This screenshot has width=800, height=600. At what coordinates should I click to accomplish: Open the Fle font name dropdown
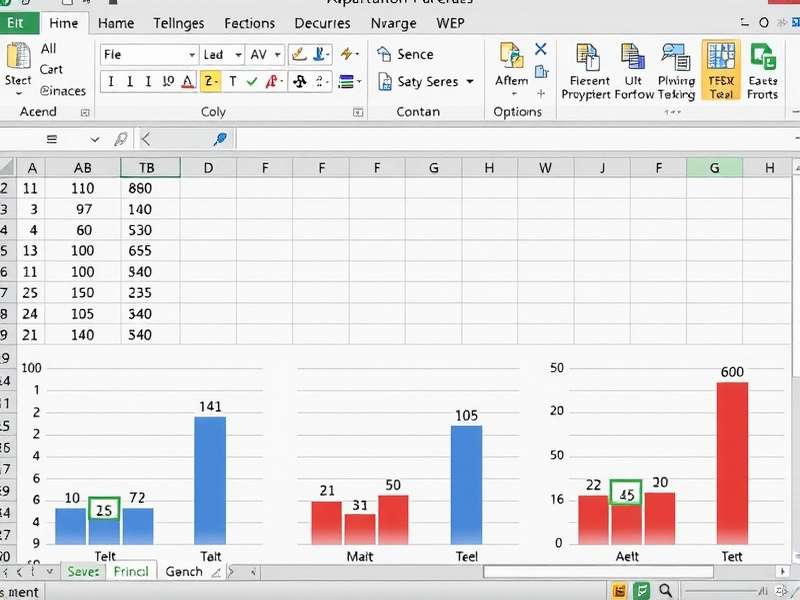click(x=149, y=55)
